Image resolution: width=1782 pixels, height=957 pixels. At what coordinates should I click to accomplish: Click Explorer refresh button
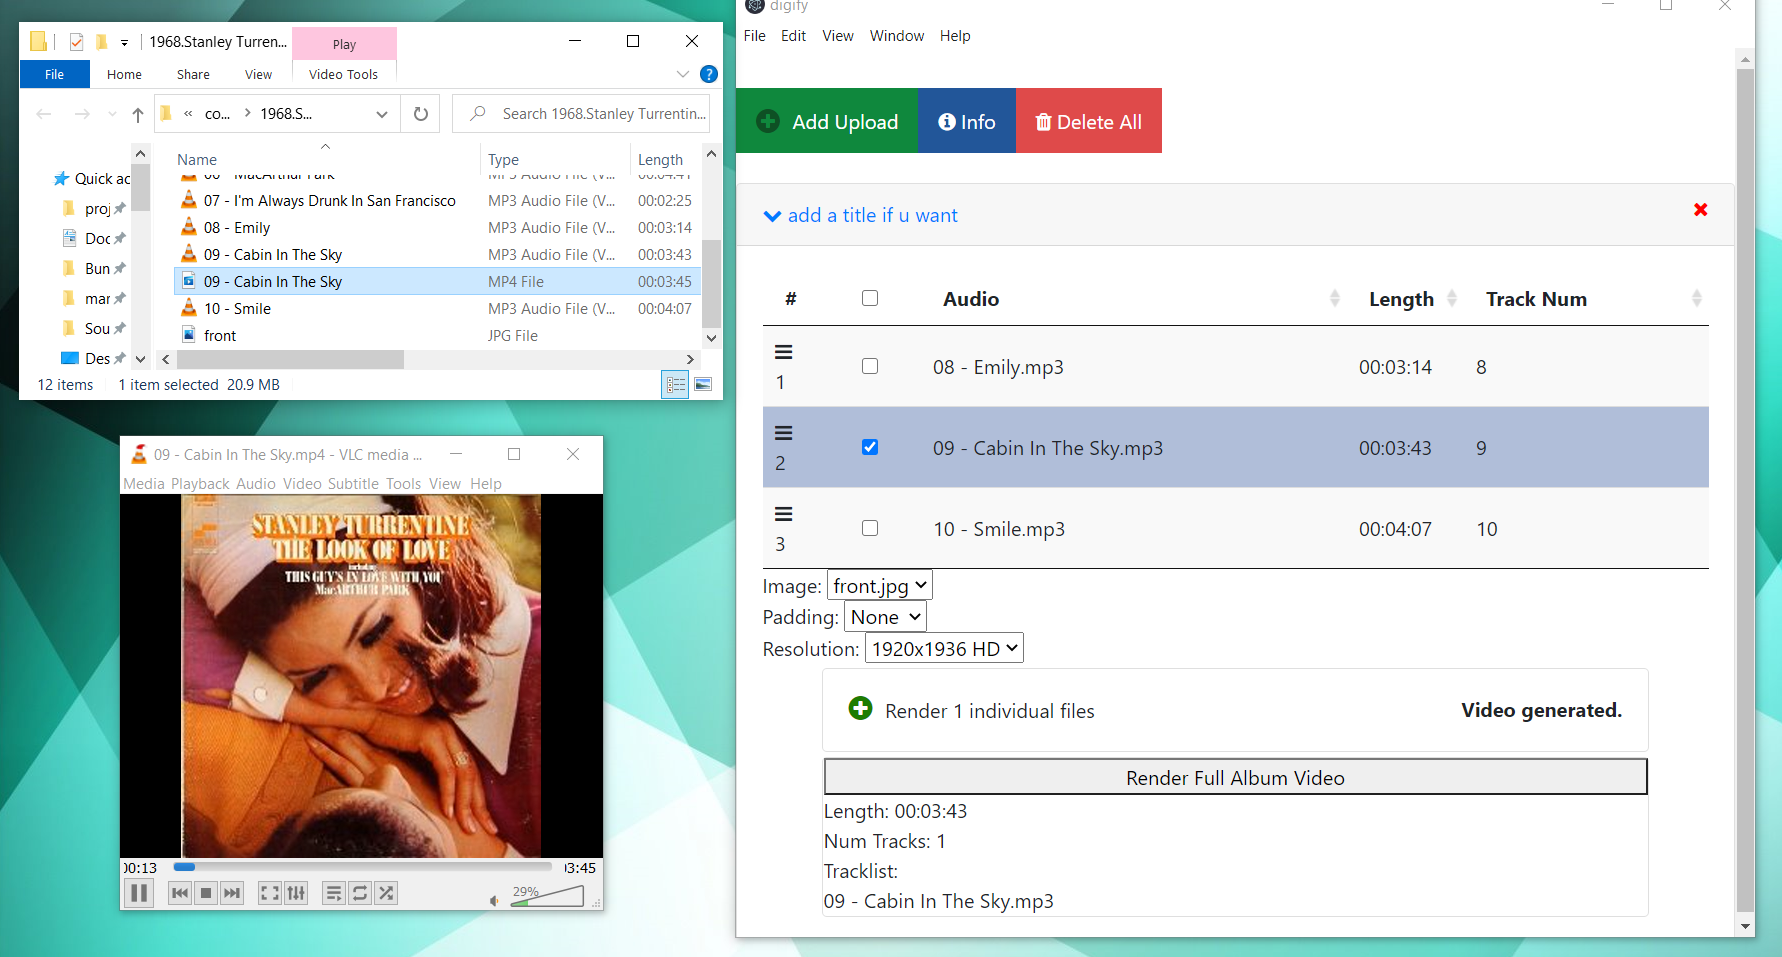pyautogui.click(x=421, y=114)
